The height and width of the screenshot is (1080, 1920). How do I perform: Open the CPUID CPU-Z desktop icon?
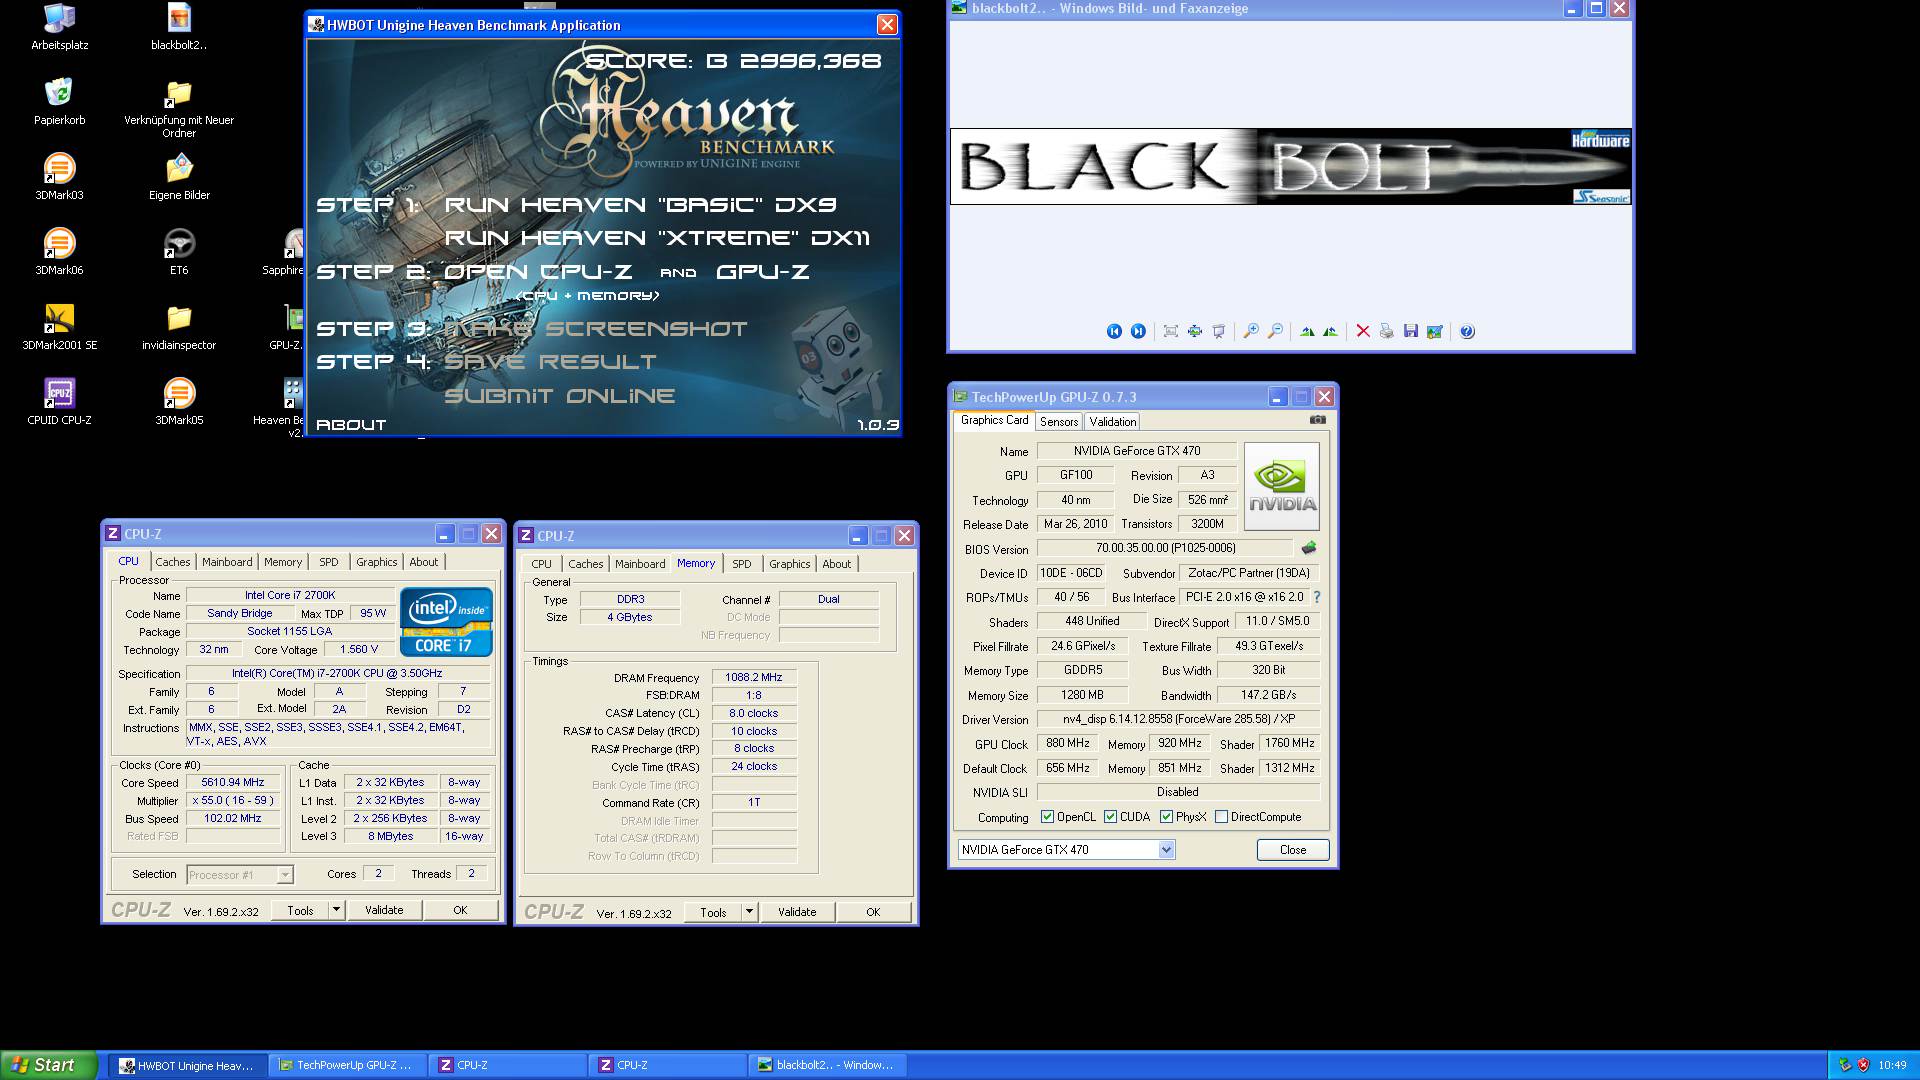click(59, 402)
